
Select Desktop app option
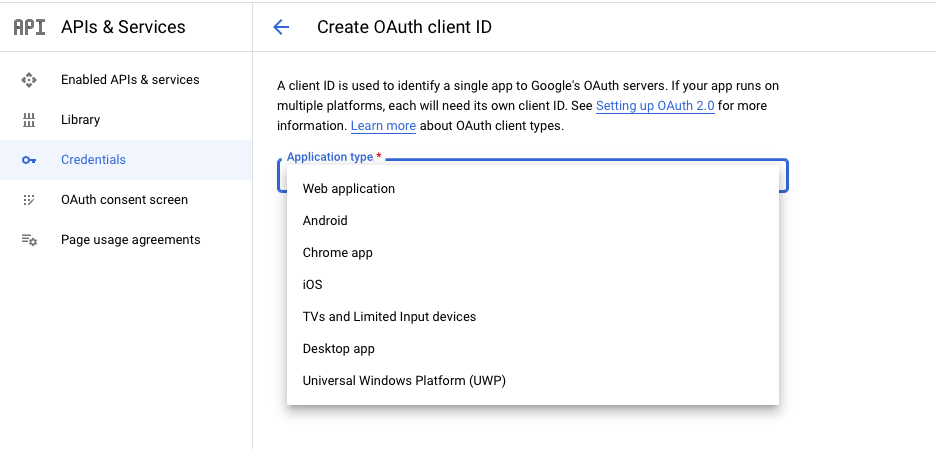tap(533, 349)
